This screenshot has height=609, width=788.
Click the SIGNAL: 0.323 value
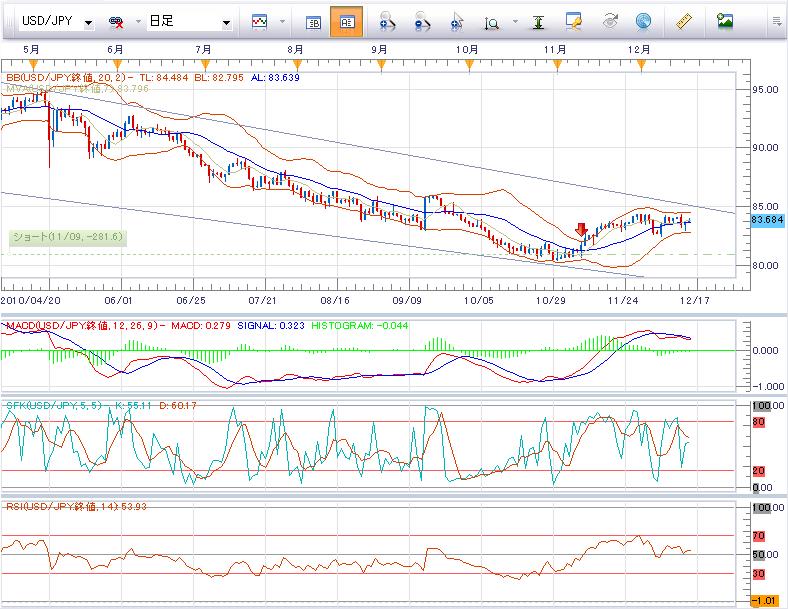[271, 326]
